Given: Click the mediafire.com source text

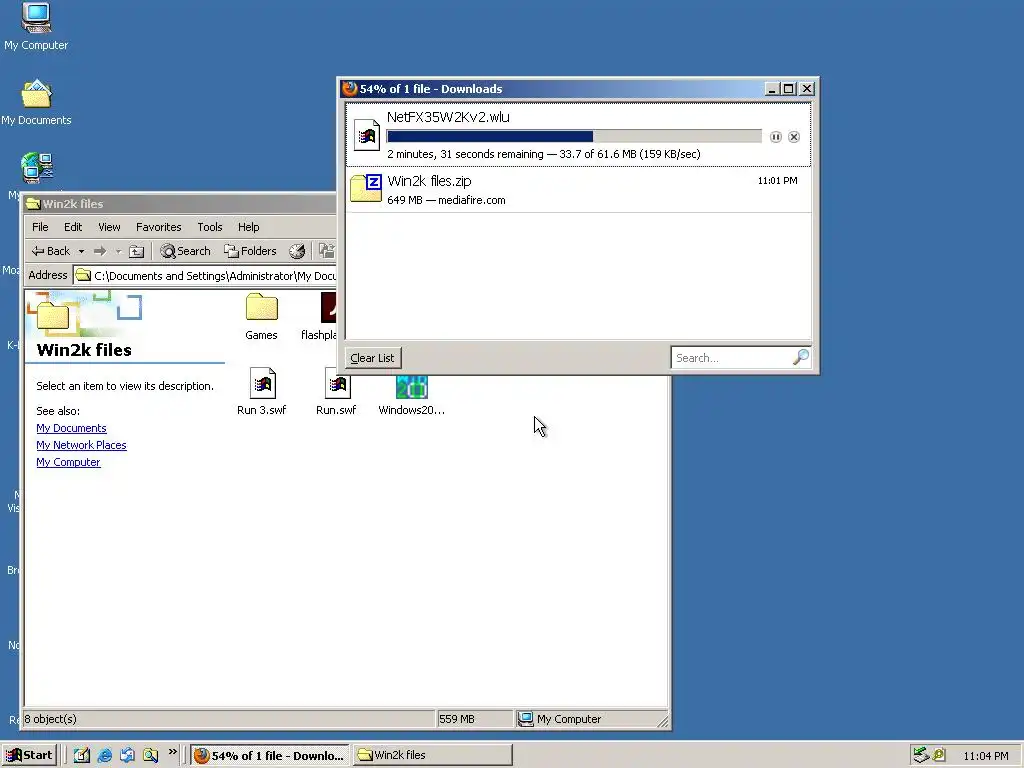Looking at the screenshot, I should click(472, 200).
